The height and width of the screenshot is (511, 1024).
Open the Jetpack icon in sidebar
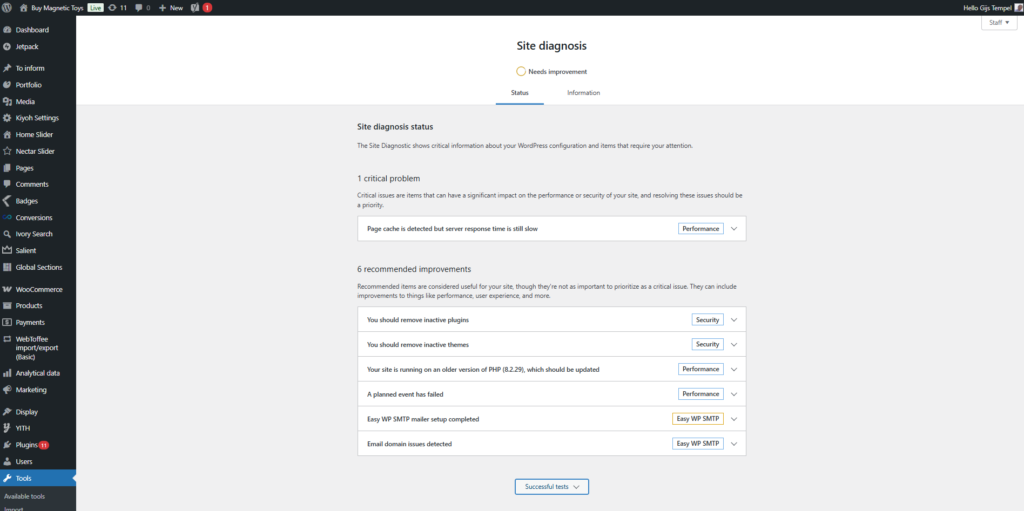[x=7, y=46]
